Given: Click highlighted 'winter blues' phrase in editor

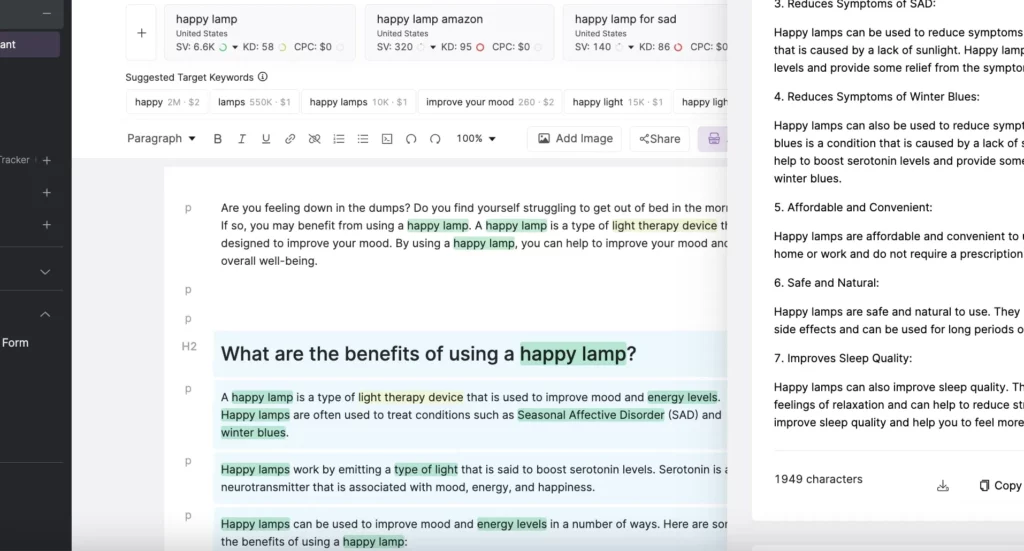Looking at the screenshot, I should pos(253,432).
